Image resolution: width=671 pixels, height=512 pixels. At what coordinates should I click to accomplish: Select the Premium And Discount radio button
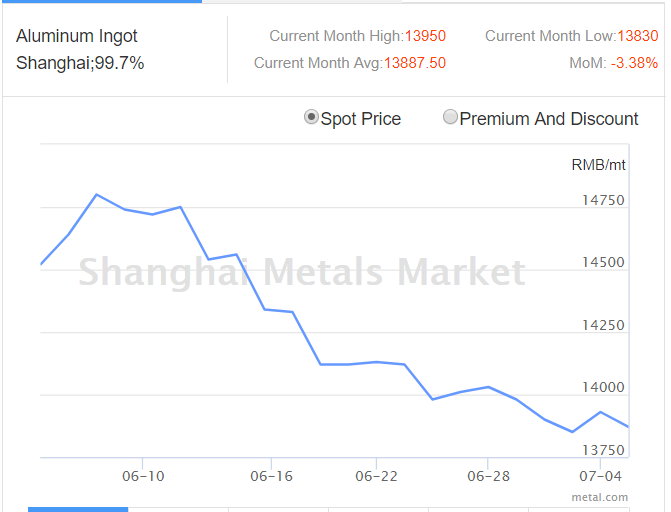click(450, 118)
